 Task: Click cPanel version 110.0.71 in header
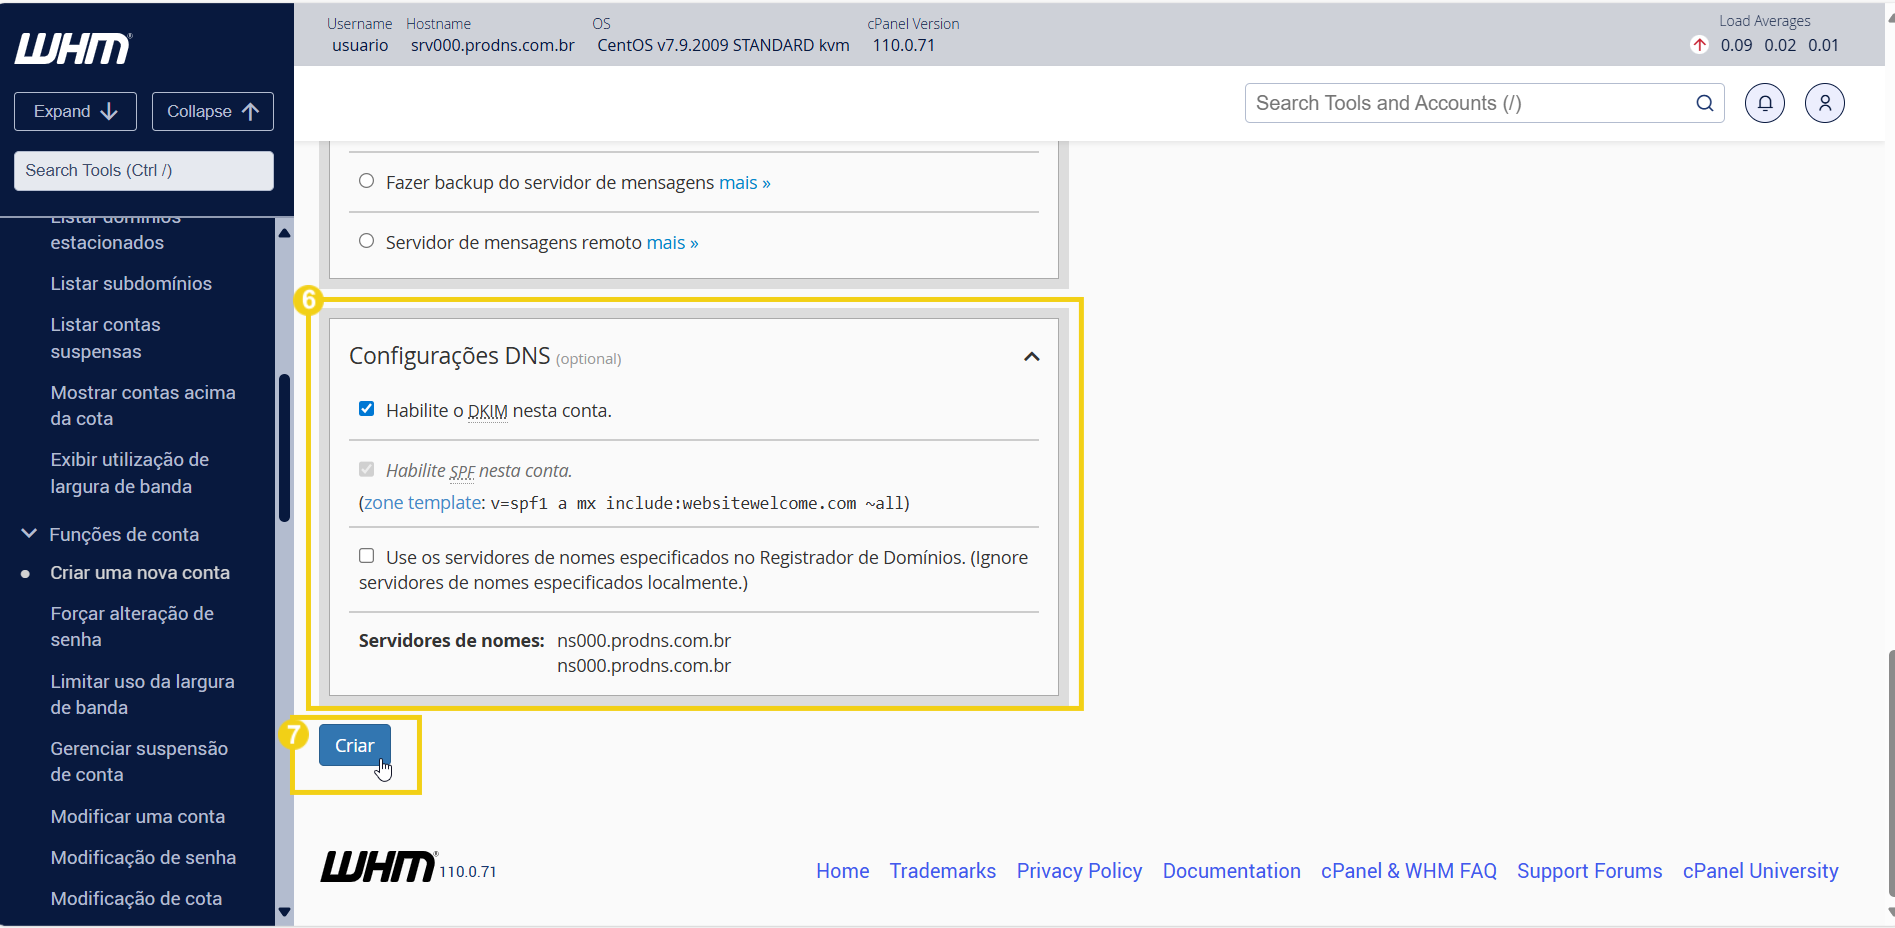pyautogui.click(x=904, y=45)
